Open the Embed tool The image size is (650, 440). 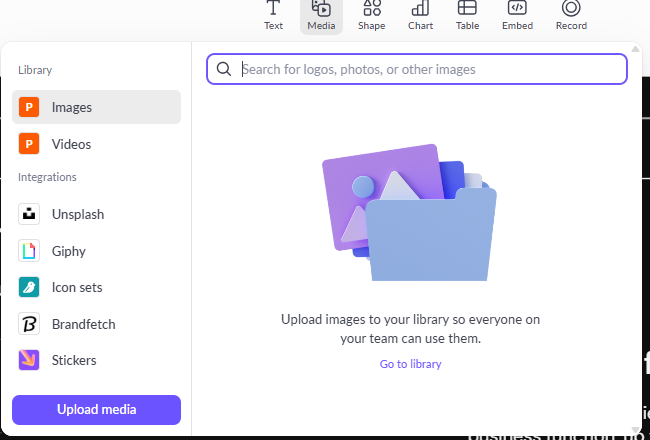(517, 16)
